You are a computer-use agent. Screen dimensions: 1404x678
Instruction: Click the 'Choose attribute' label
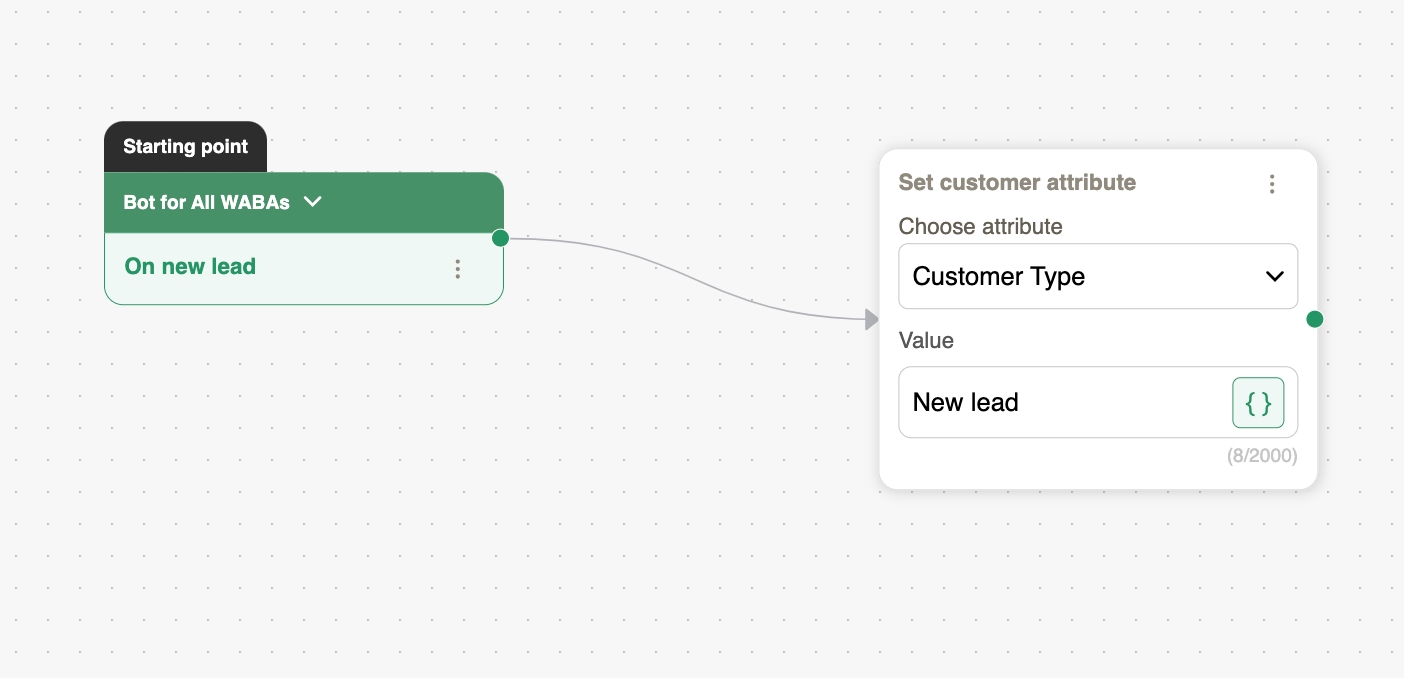tap(980, 227)
